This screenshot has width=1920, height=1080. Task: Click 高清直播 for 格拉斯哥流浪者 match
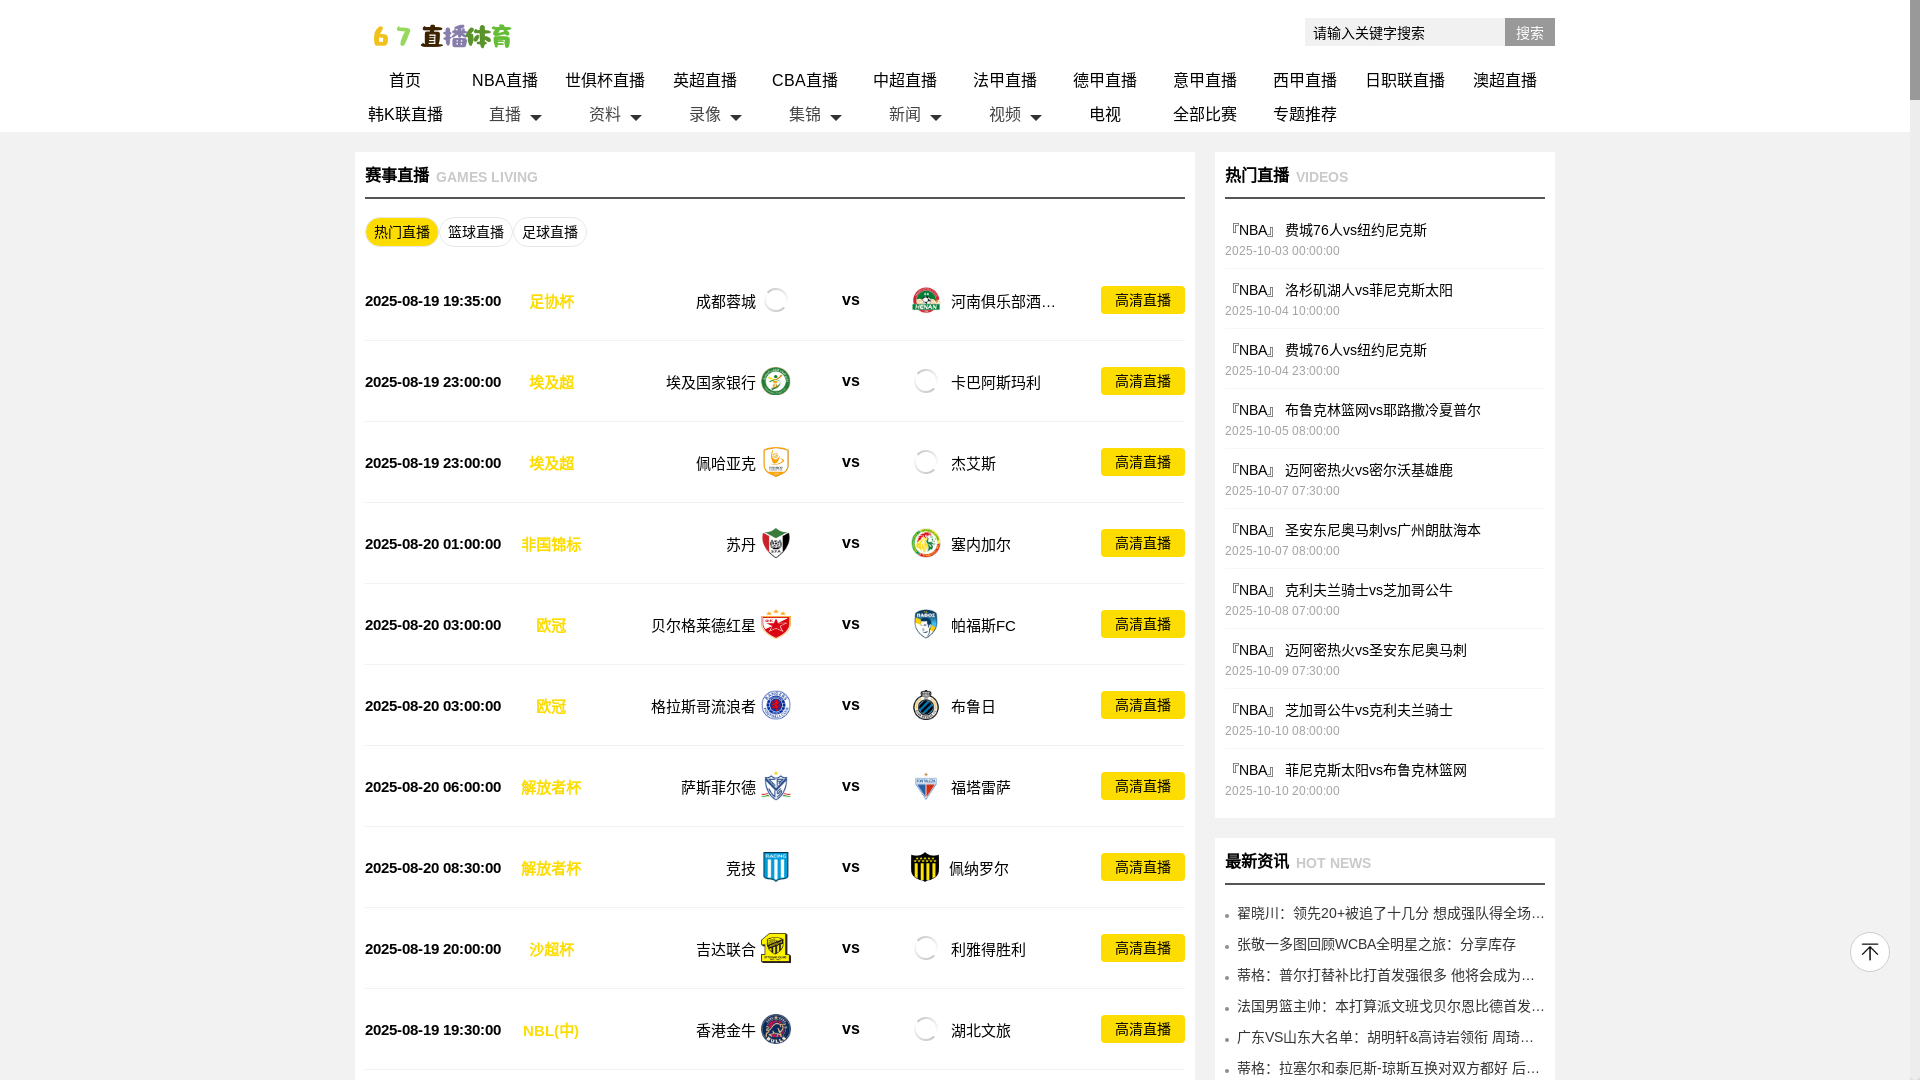[x=1143, y=705]
